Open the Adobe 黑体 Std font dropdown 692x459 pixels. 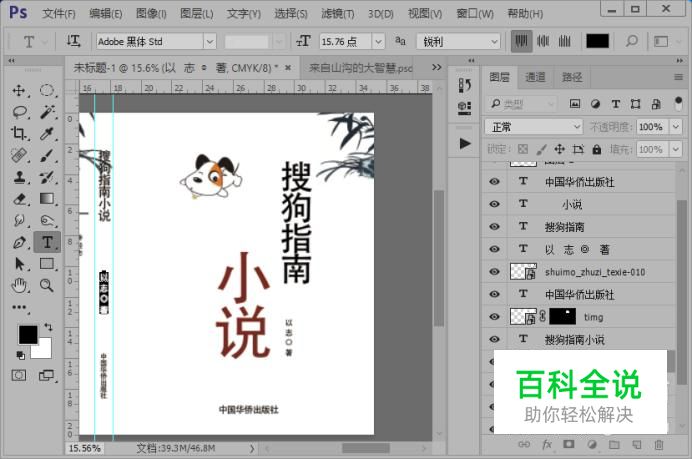click(210, 41)
